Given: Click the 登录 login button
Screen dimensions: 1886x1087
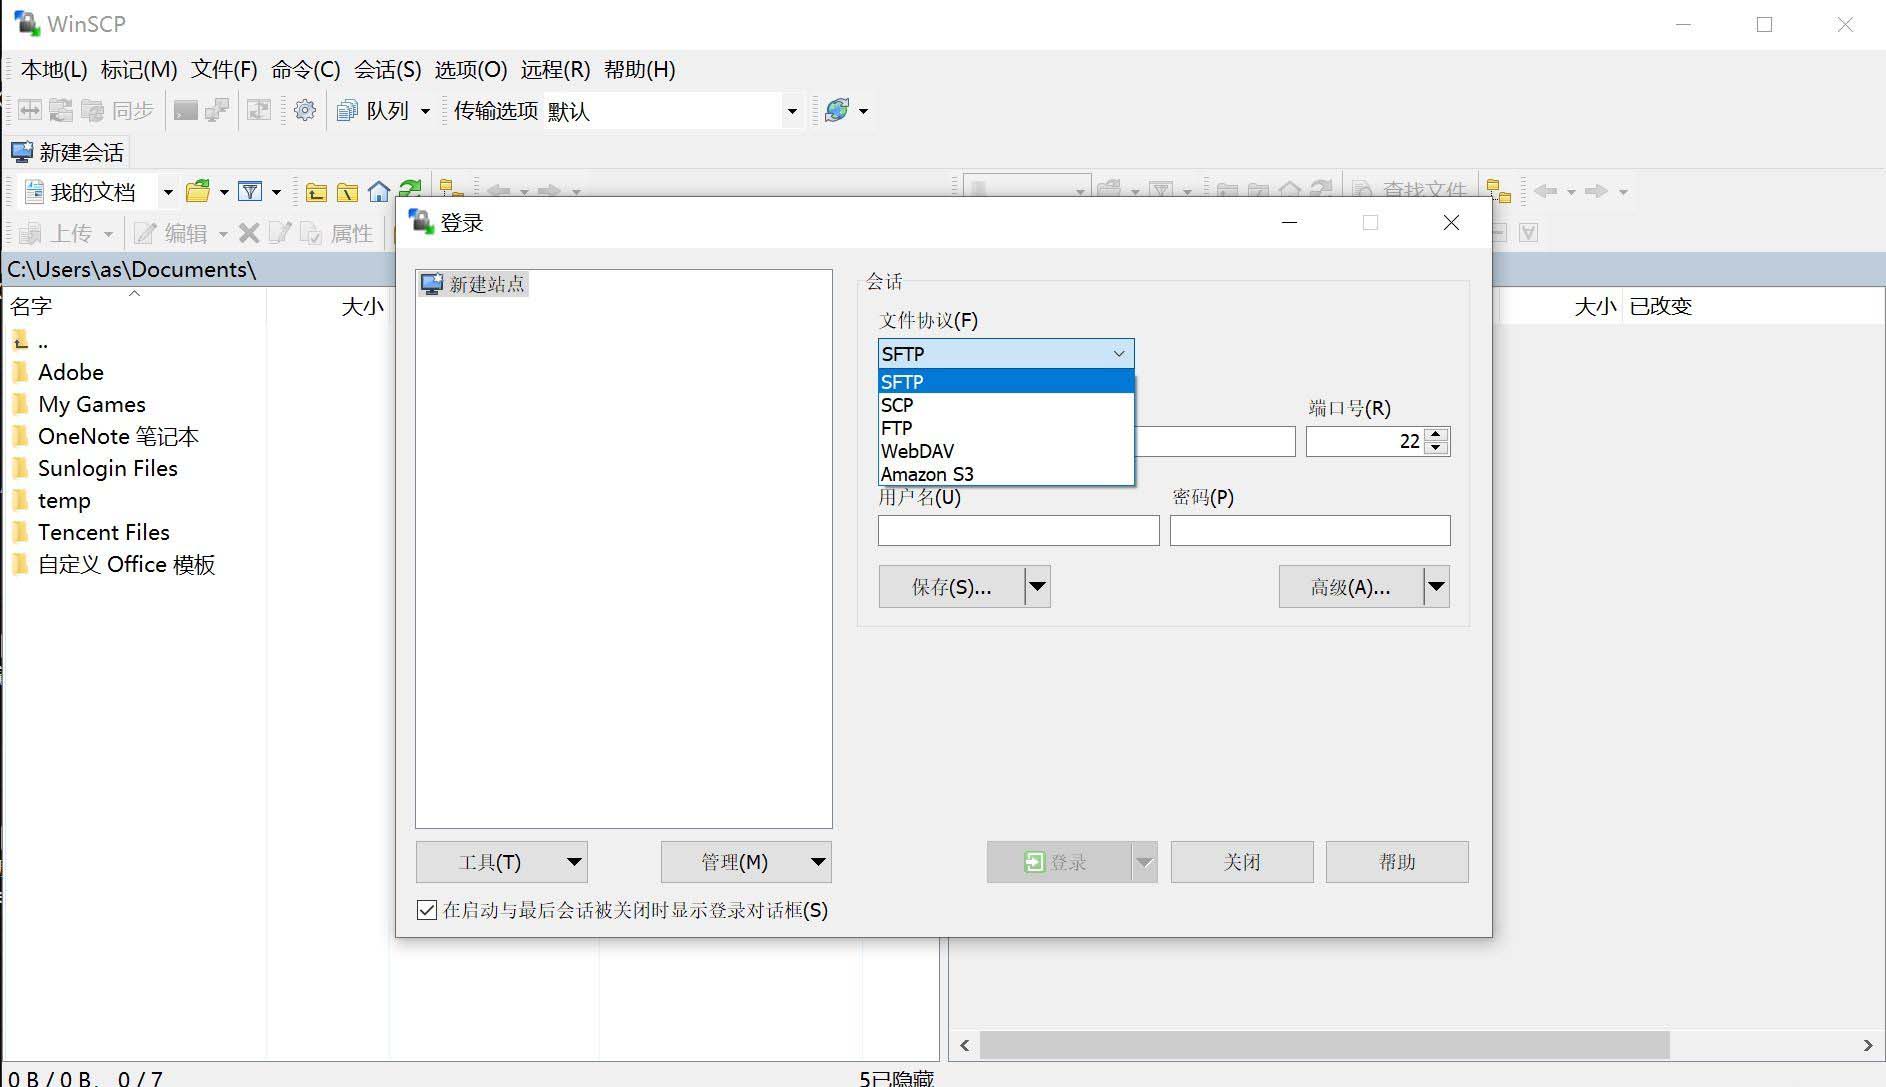Looking at the screenshot, I should click(x=1058, y=862).
